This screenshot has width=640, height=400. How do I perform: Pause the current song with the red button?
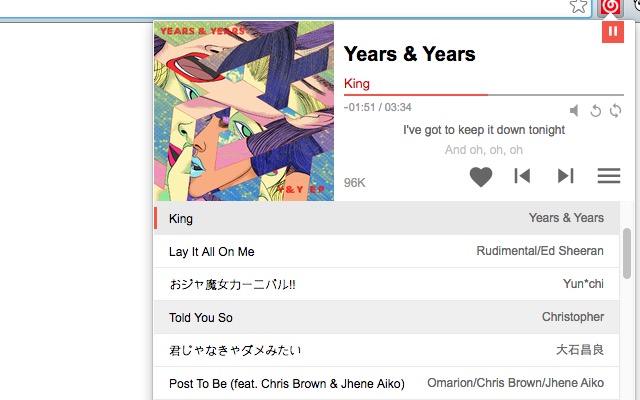[614, 32]
